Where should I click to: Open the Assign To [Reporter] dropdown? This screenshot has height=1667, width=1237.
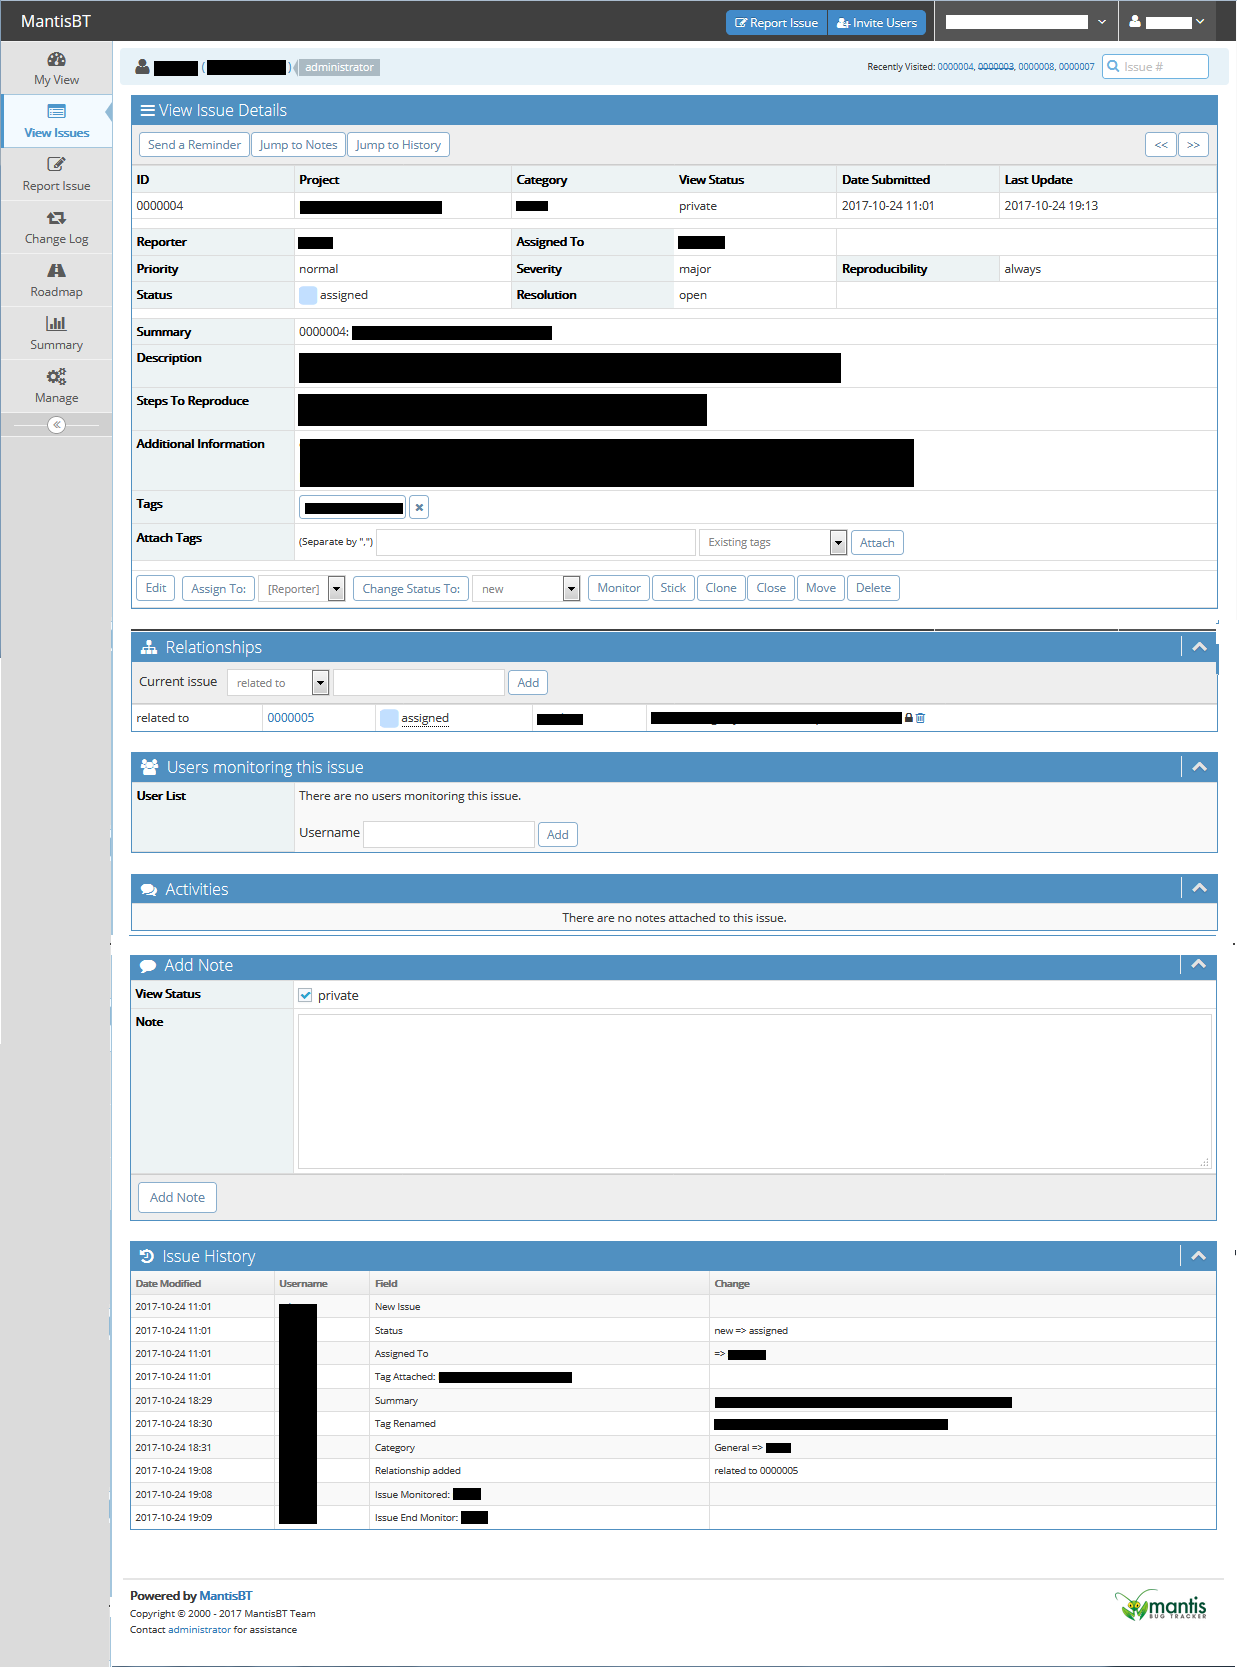[302, 589]
